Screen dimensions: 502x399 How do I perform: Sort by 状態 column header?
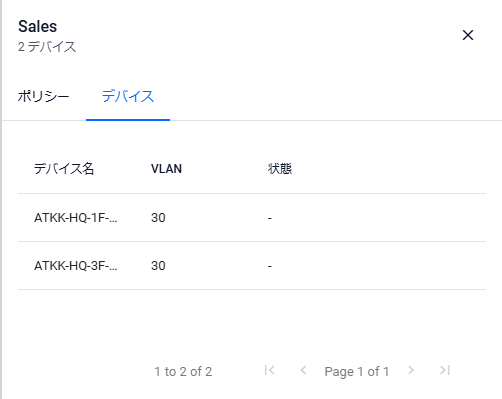[280, 169]
